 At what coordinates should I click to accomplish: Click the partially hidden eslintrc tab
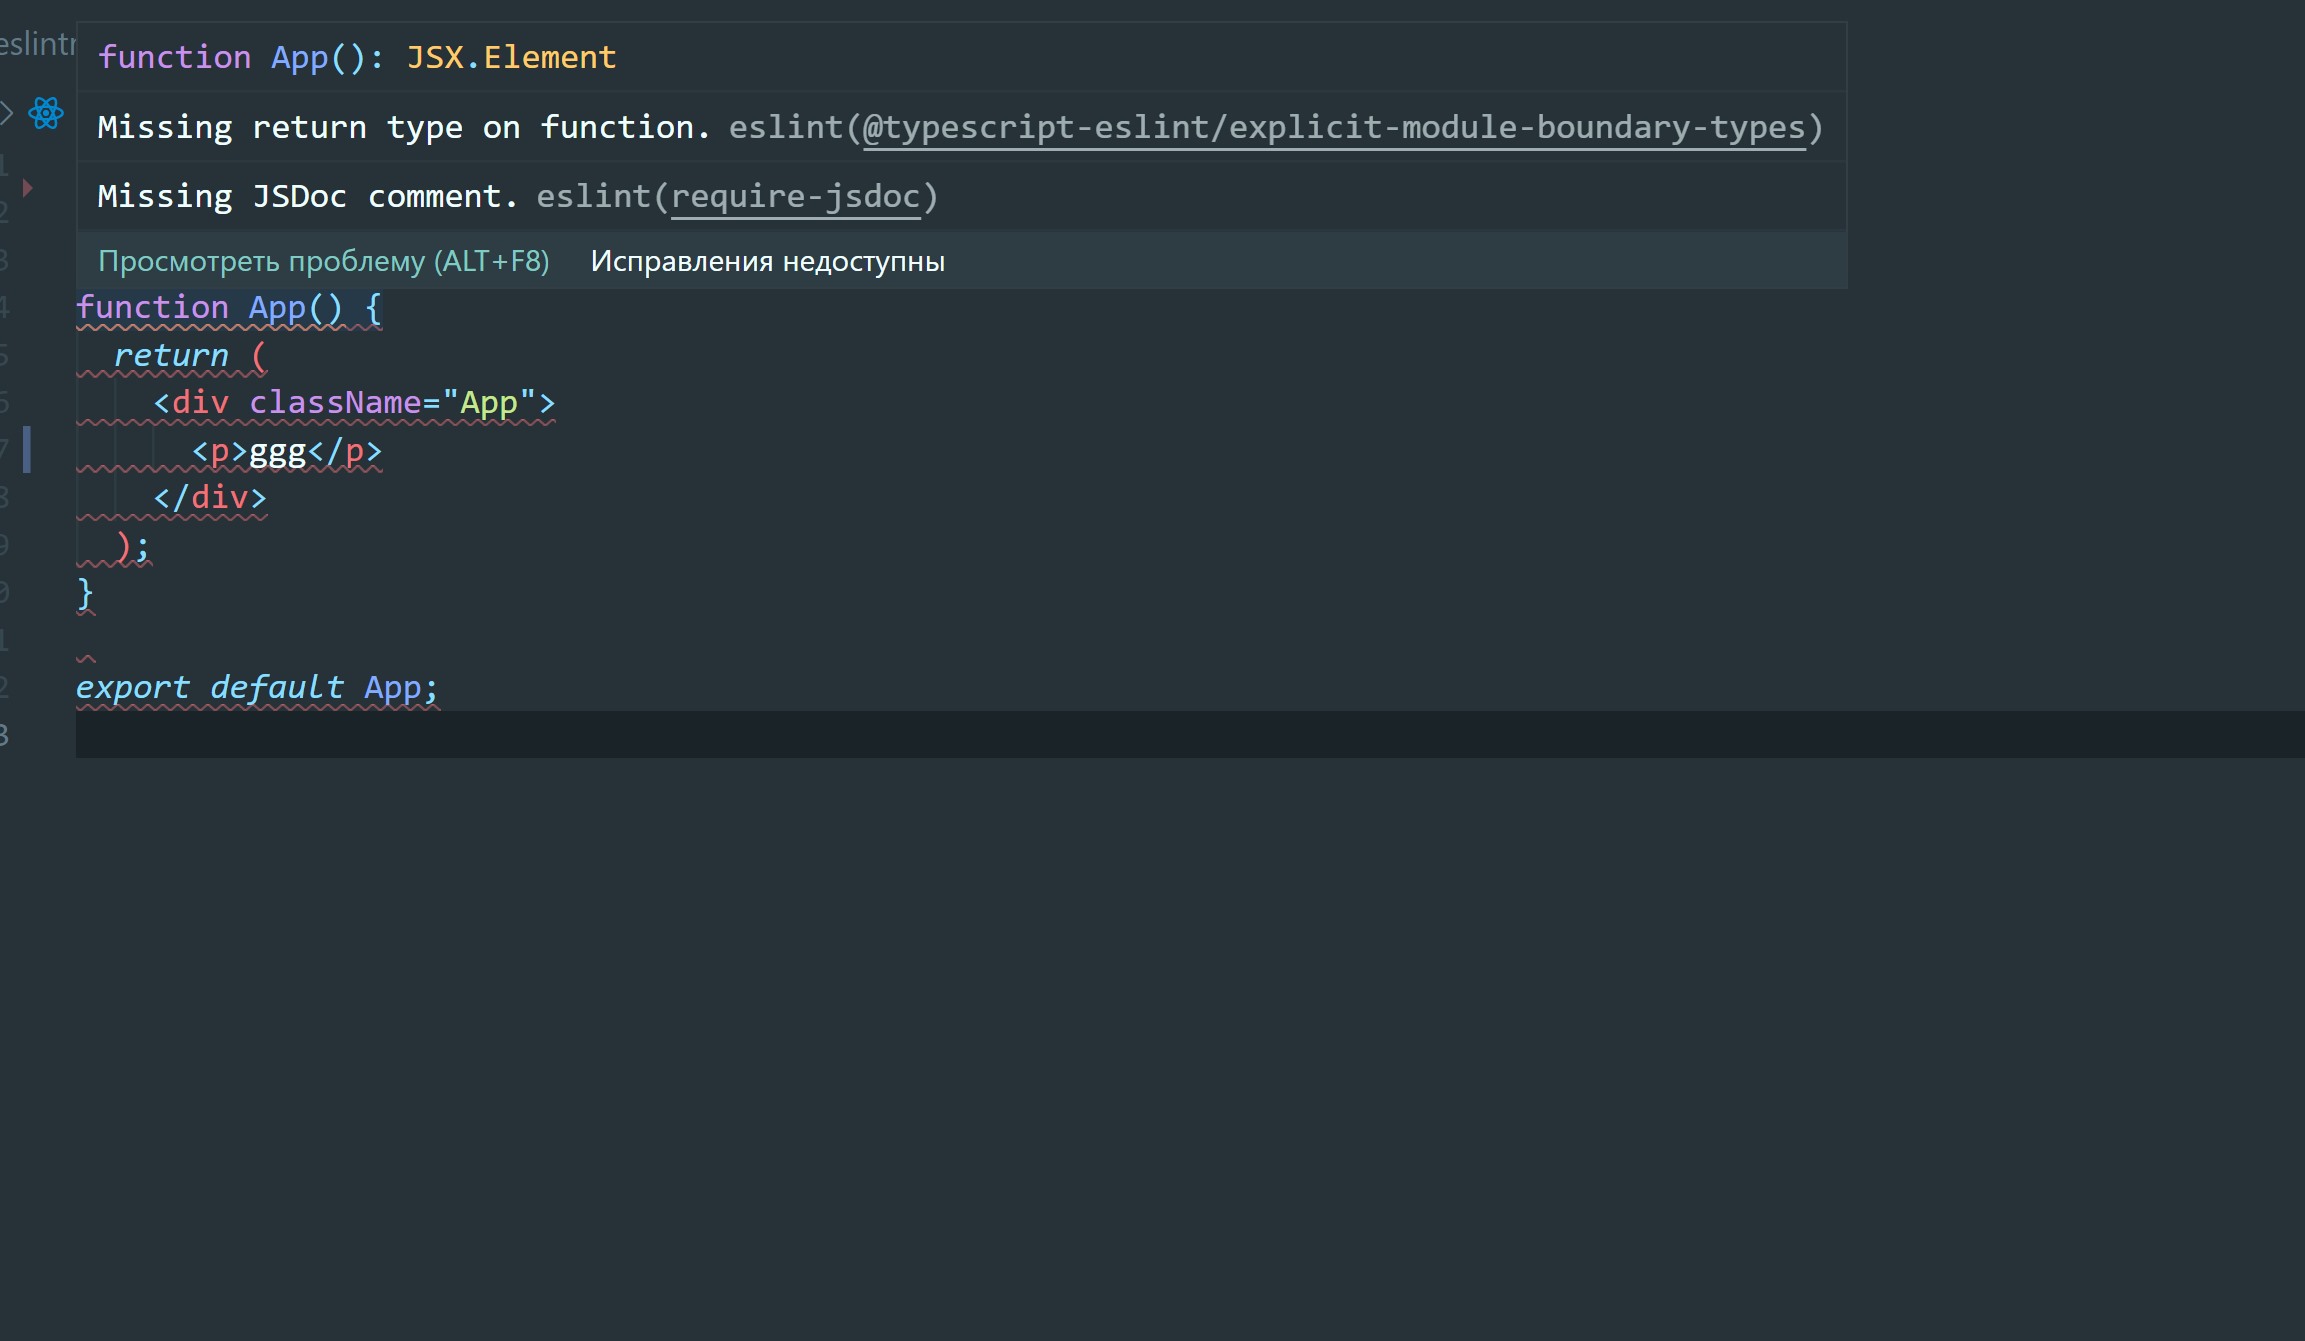pos(38,44)
